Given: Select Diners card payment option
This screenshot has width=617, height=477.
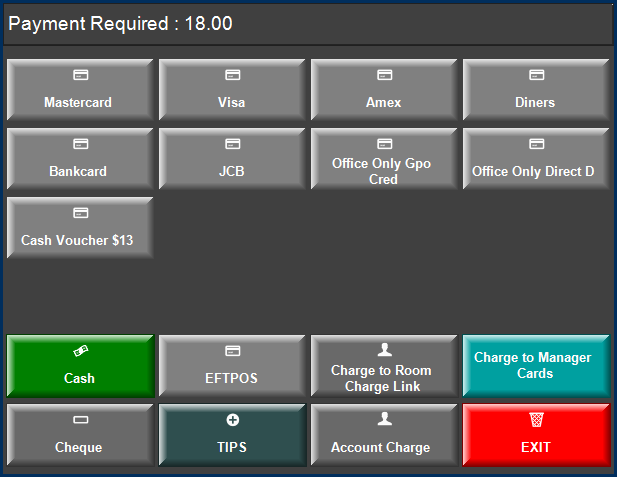Looking at the screenshot, I should tap(536, 91).
